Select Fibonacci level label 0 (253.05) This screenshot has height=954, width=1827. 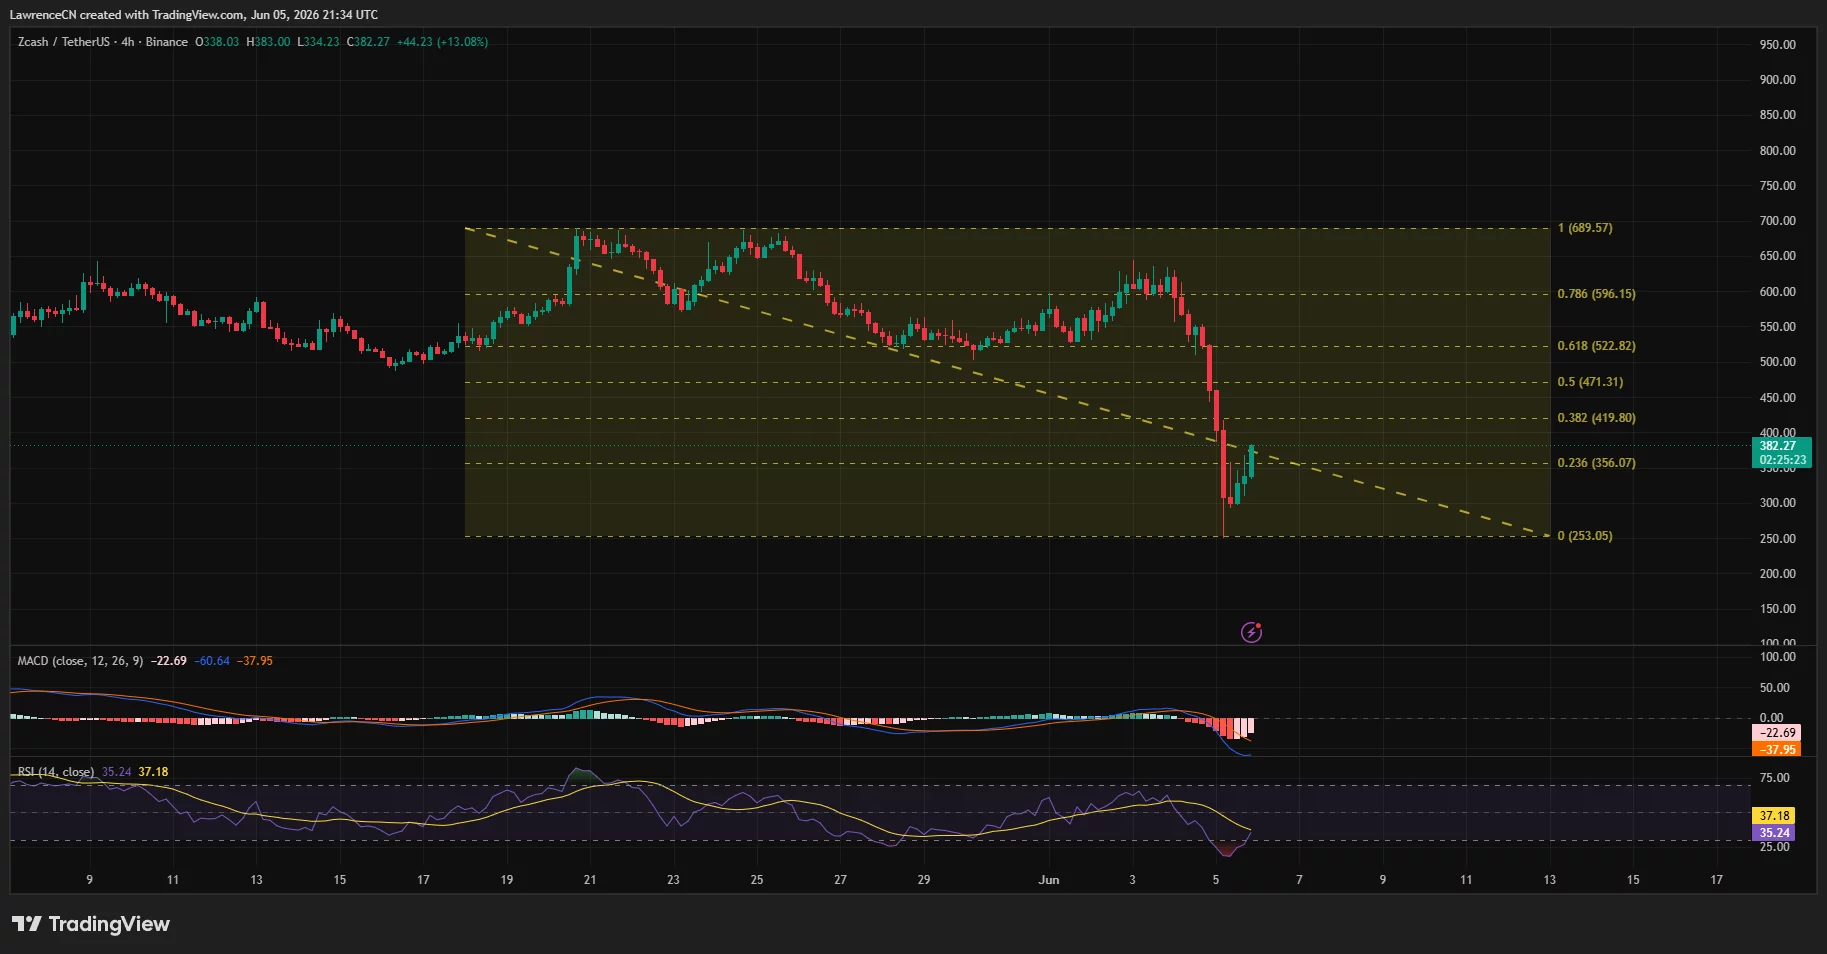1585,536
